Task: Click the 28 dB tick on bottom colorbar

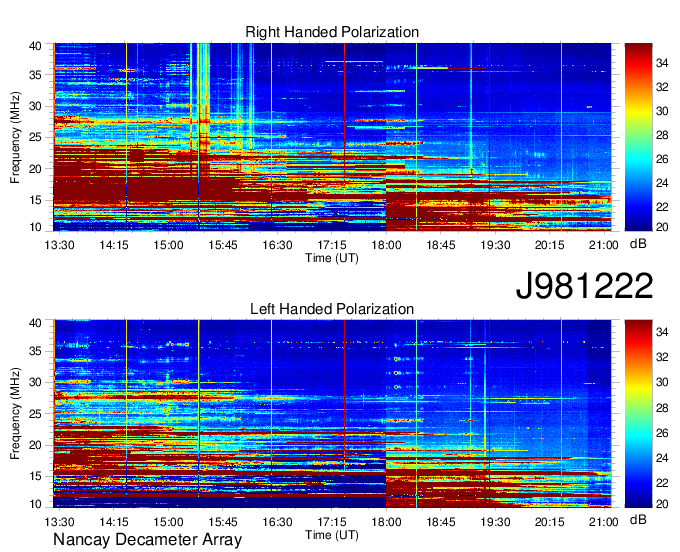Action: tap(662, 408)
